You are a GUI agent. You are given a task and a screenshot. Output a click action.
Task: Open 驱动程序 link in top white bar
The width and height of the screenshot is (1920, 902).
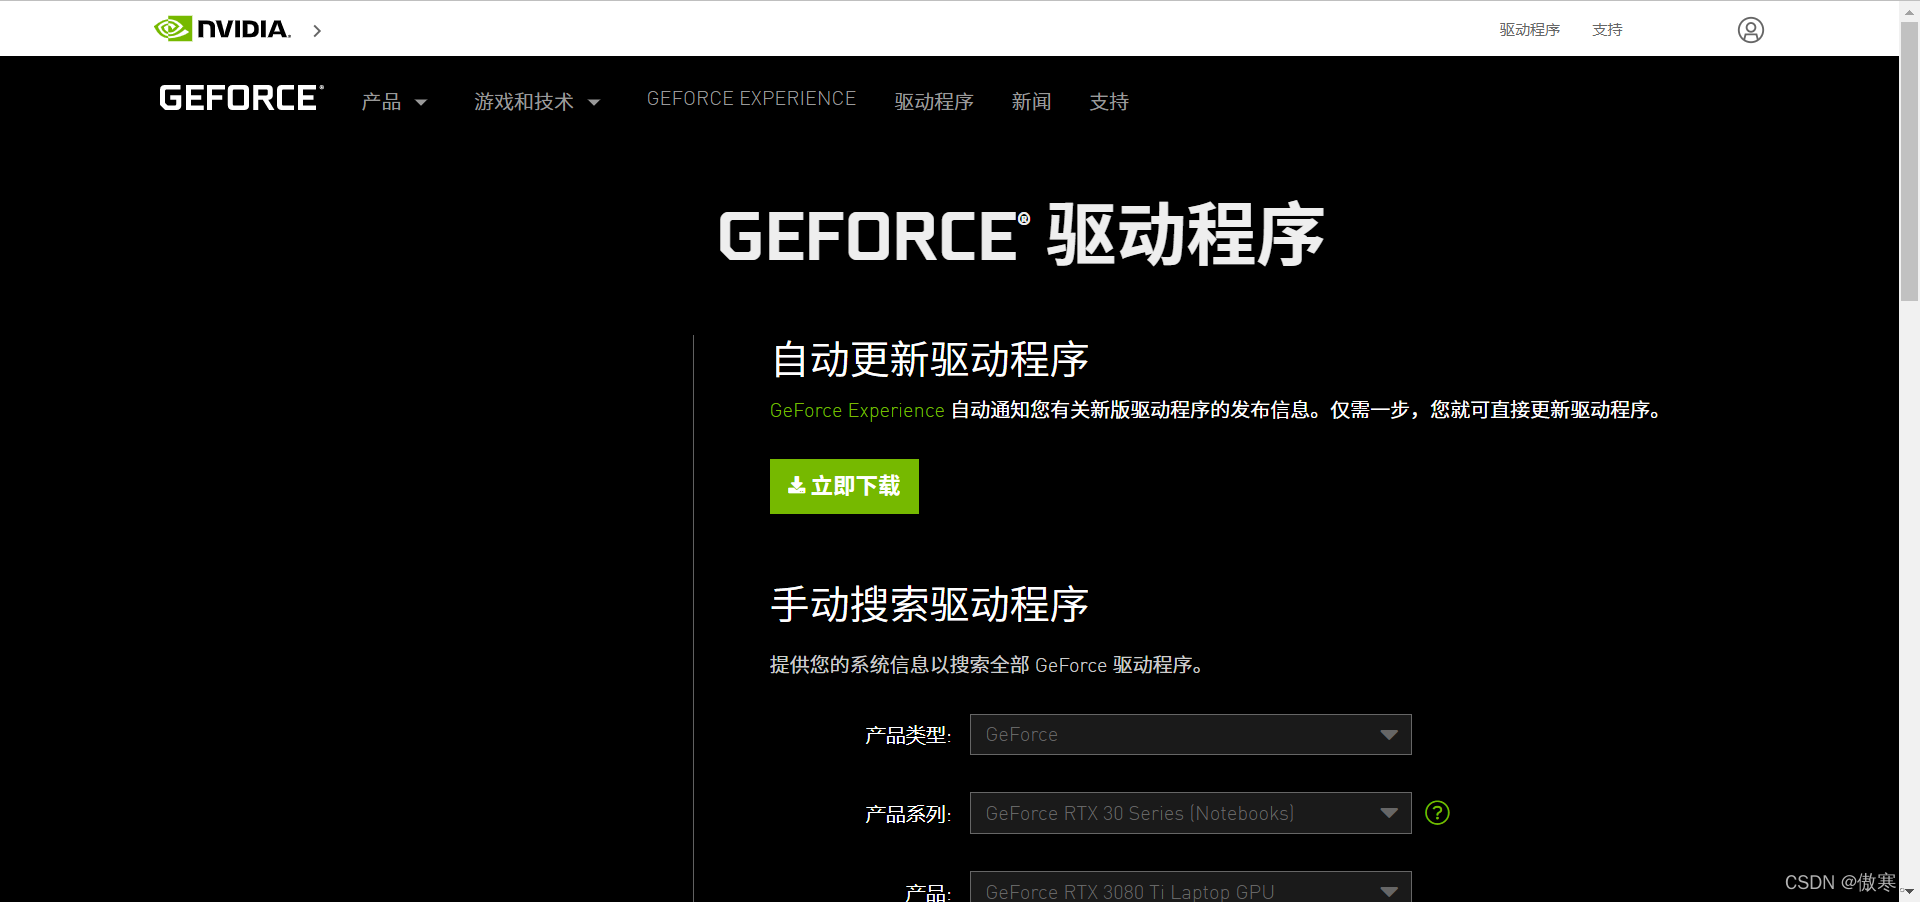pyautogui.click(x=1529, y=30)
